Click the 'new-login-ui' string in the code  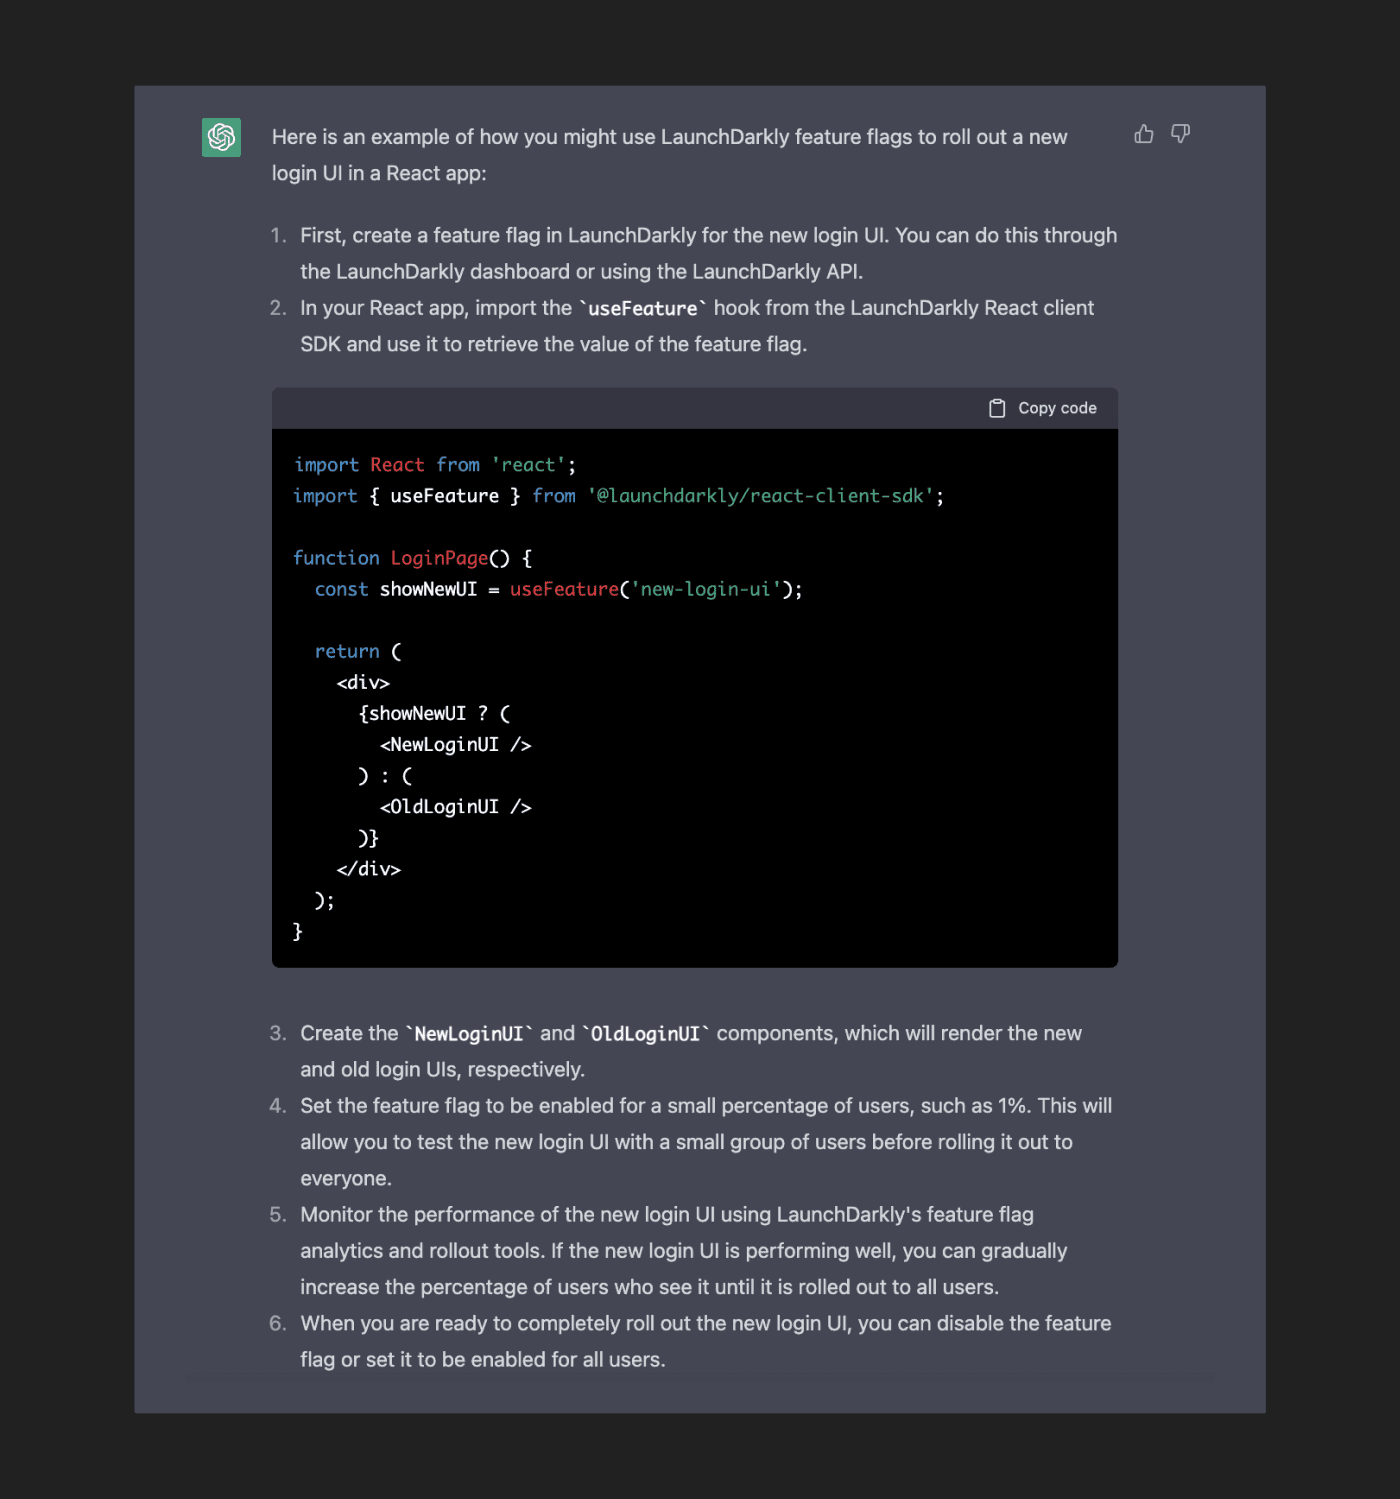point(706,589)
